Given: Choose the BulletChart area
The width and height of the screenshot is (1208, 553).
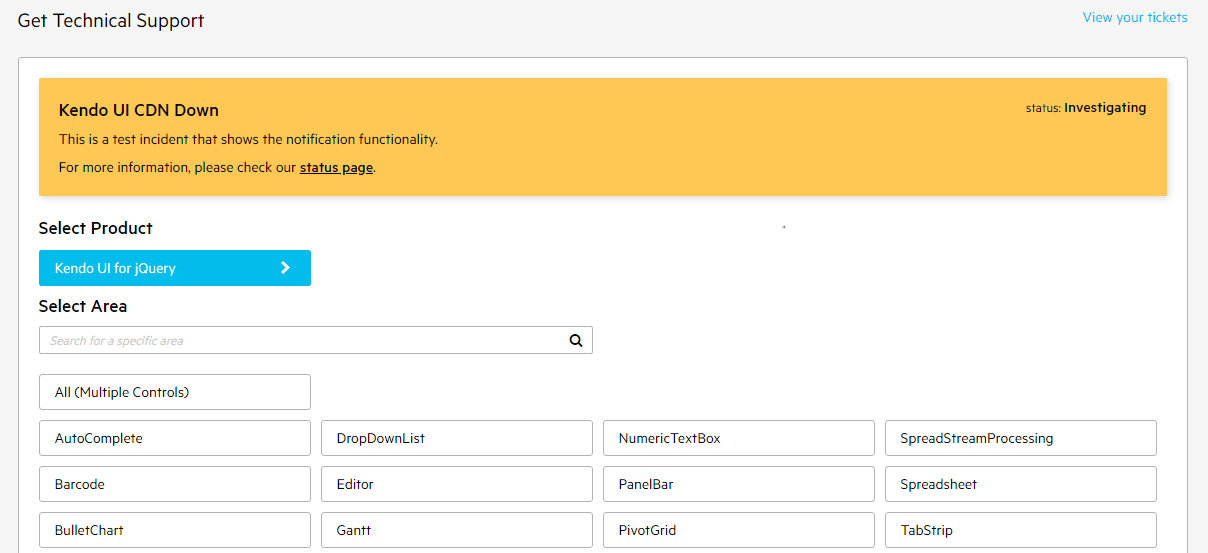Looking at the screenshot, I should click(x=175, y=530).
